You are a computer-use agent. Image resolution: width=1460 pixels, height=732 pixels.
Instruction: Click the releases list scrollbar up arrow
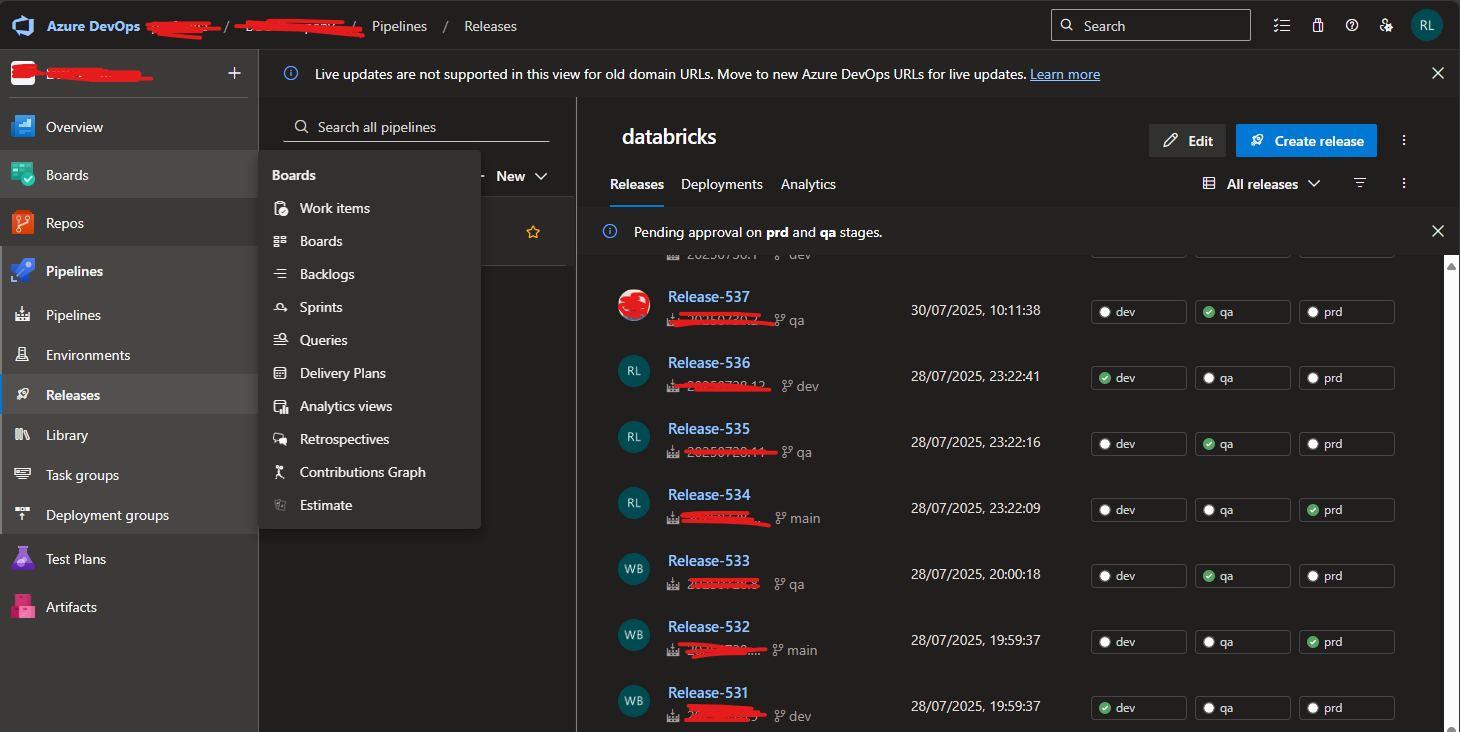click(1451, 265)
